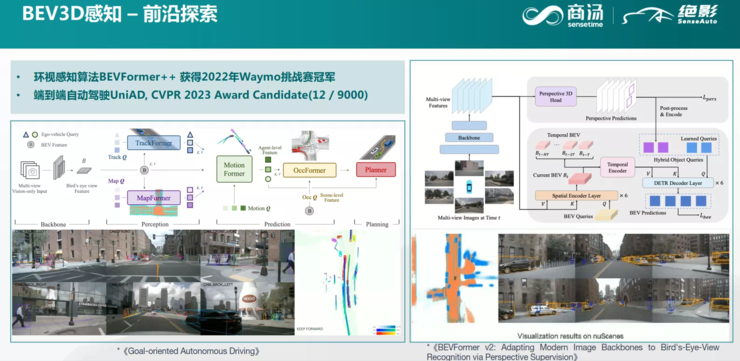The height and width of the screenshot is (361, 740).
Task: Click the "Planning" stage label
Action: (377, 225)
